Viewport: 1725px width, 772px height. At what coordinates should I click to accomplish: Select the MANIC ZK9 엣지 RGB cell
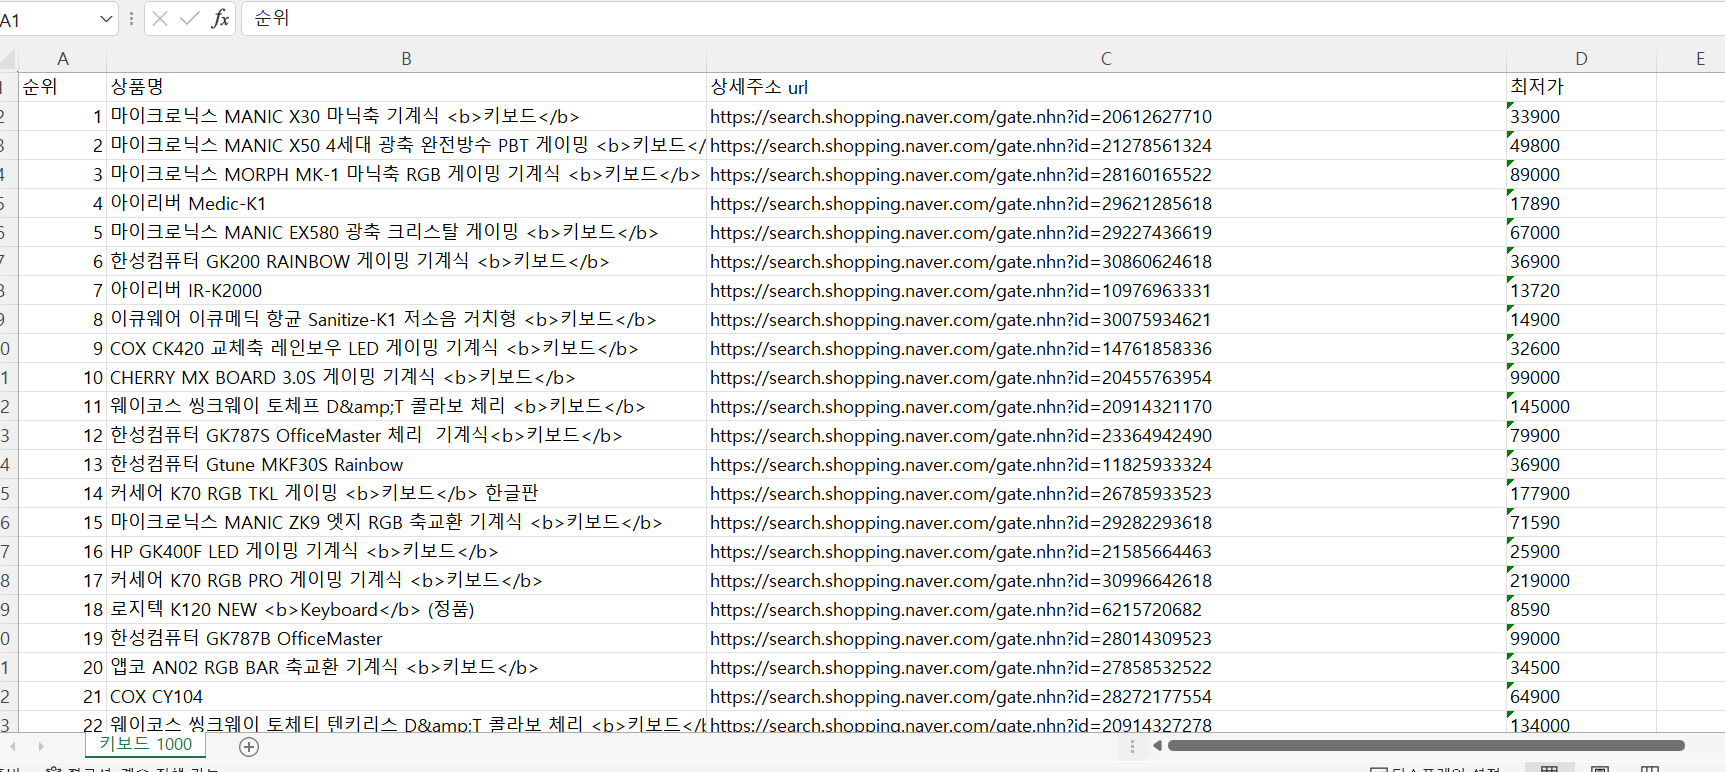(406, 522)
